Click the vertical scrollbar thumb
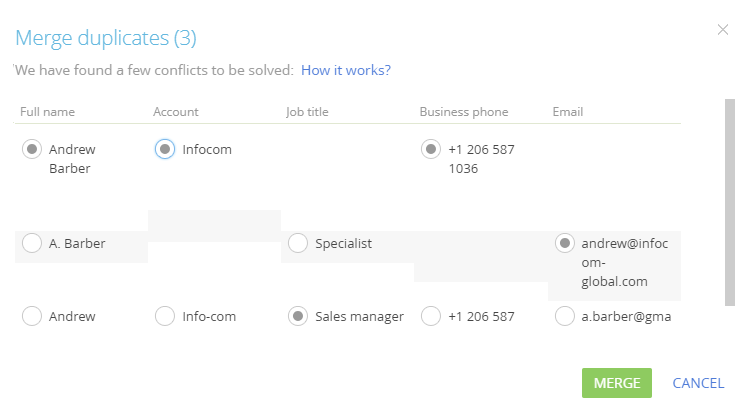The width and height of the screenshot is (749, 417). (x=729, y=203)
